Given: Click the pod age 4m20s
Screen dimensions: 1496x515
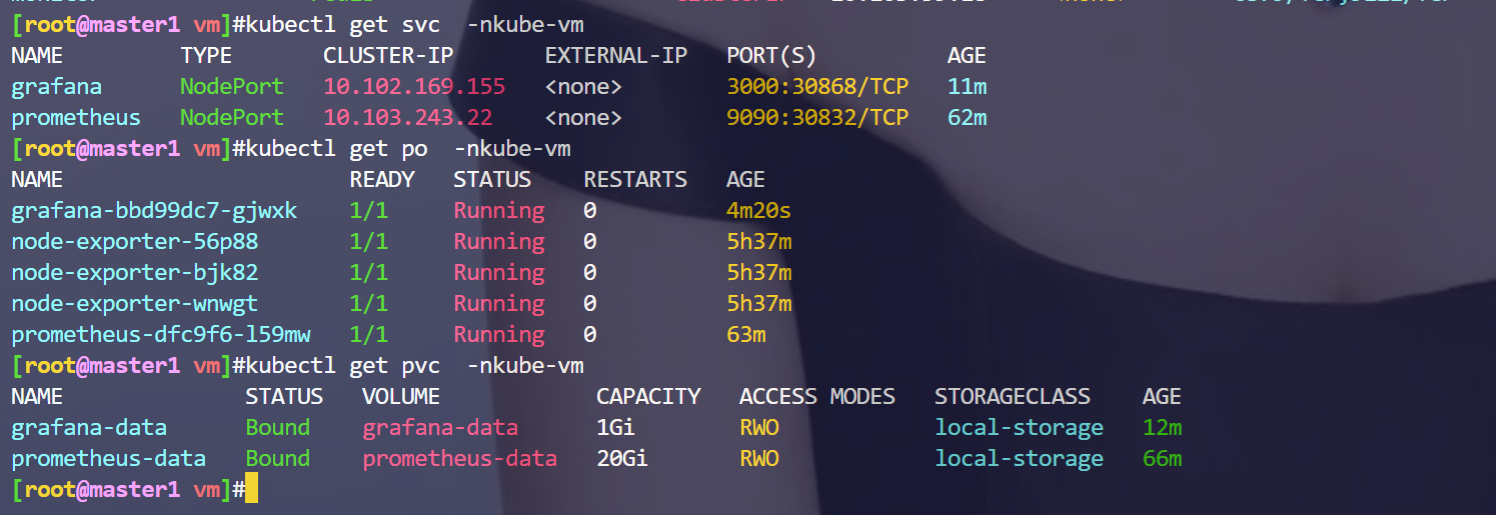Looking at the screenshot, I should [759, 211].
